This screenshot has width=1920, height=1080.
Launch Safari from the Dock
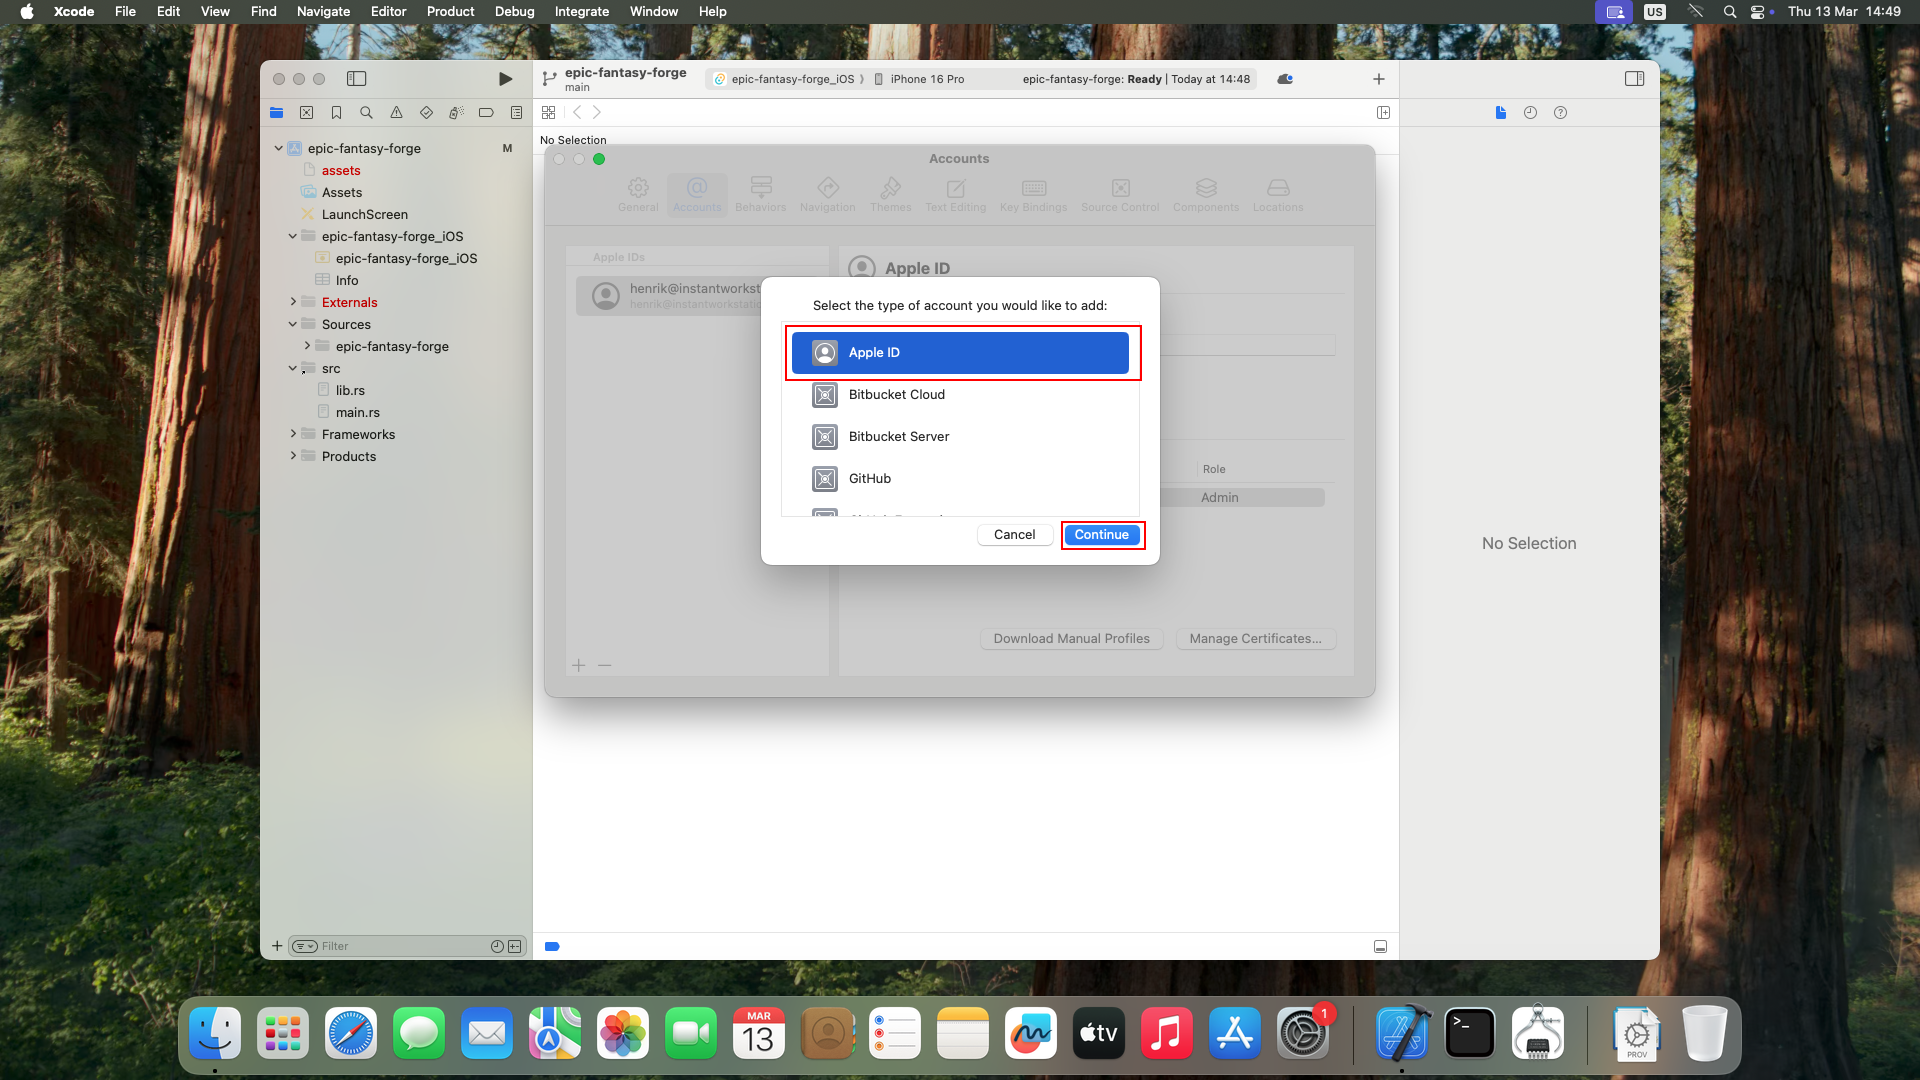click(351, 1033)
